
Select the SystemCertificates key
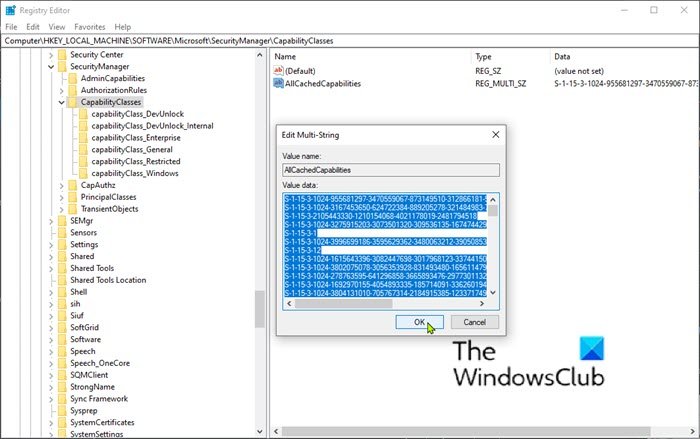[102, 422]
